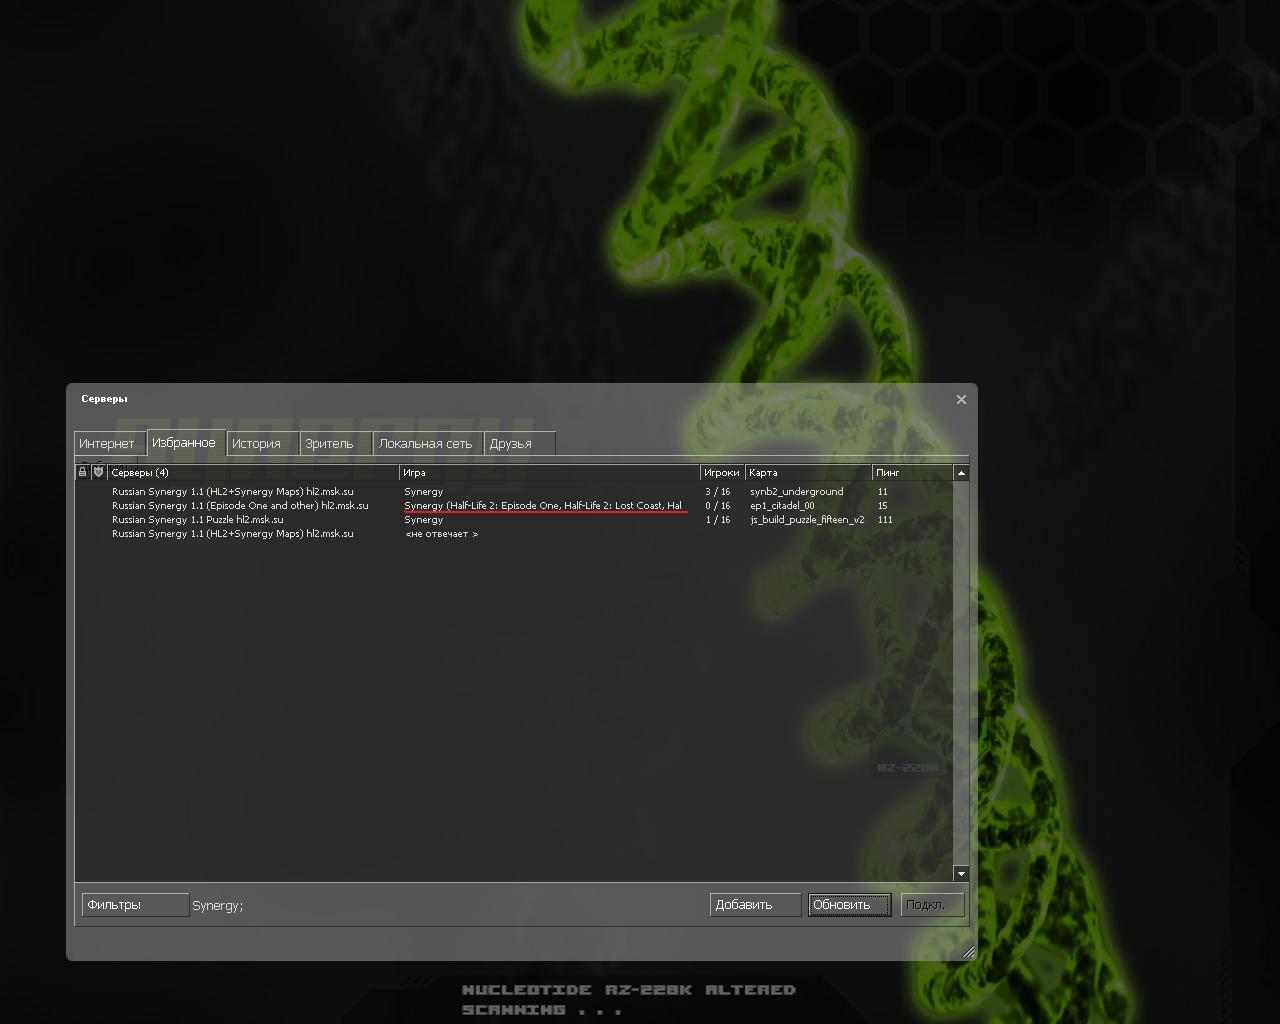Screen dimensions: 1280x1024
Task: Sort by the Серверы (4) column header
Action: [253, 472]
